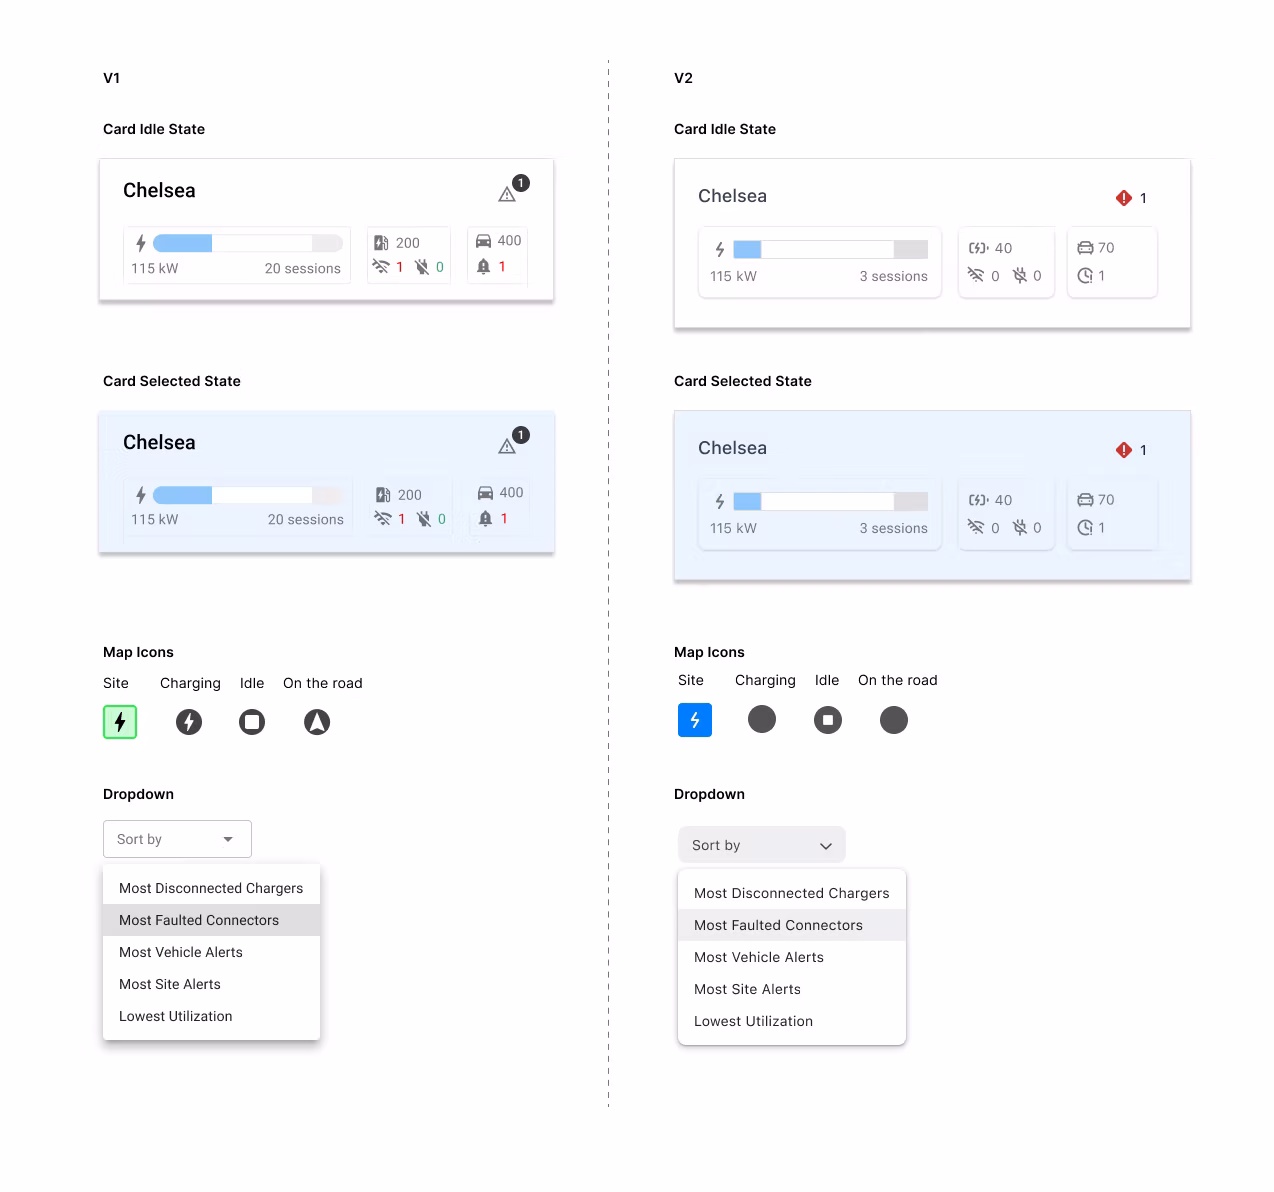The height and width of the screenshot is (1192, 1274).
Task: Click red diamond alert icon on V2 idle card
Action: (1124, 198)
